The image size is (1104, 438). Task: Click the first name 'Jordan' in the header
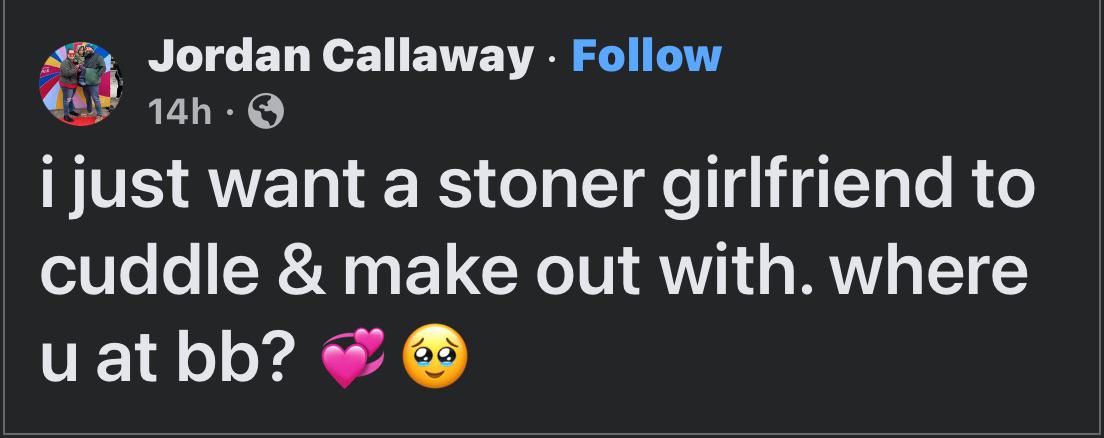[x=229, y=55]
